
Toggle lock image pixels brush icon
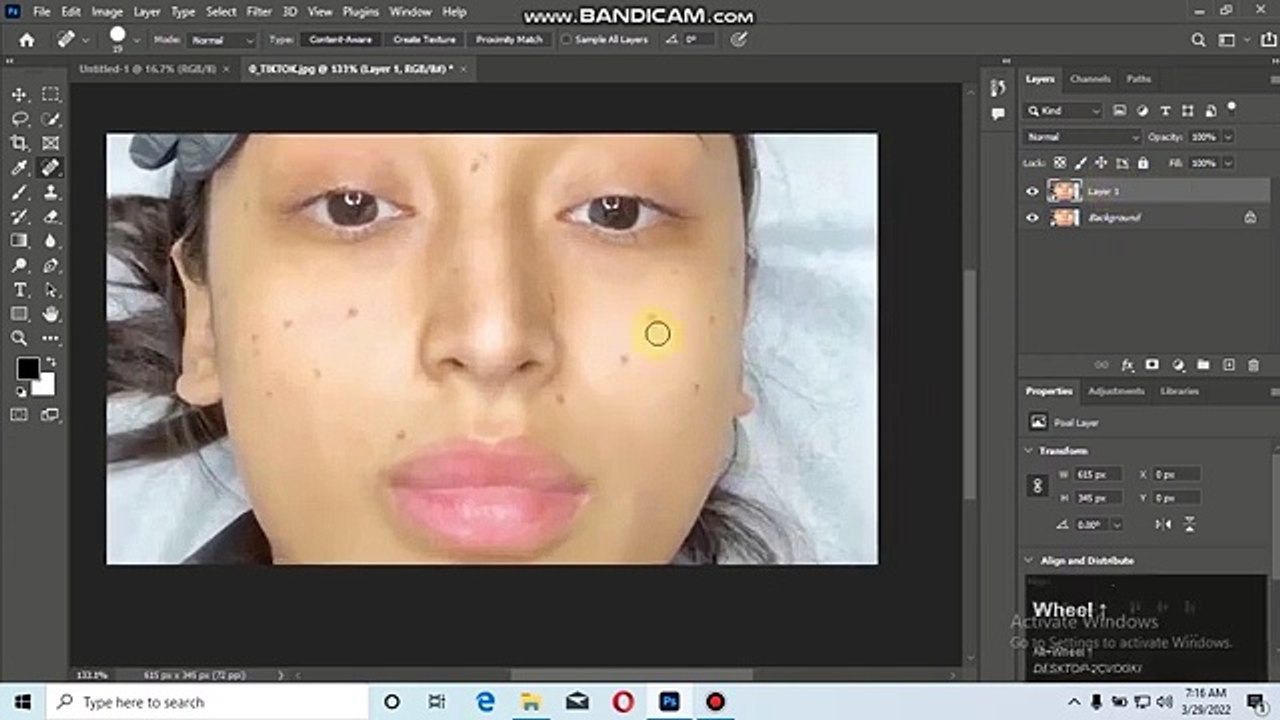click(1081, 163)
